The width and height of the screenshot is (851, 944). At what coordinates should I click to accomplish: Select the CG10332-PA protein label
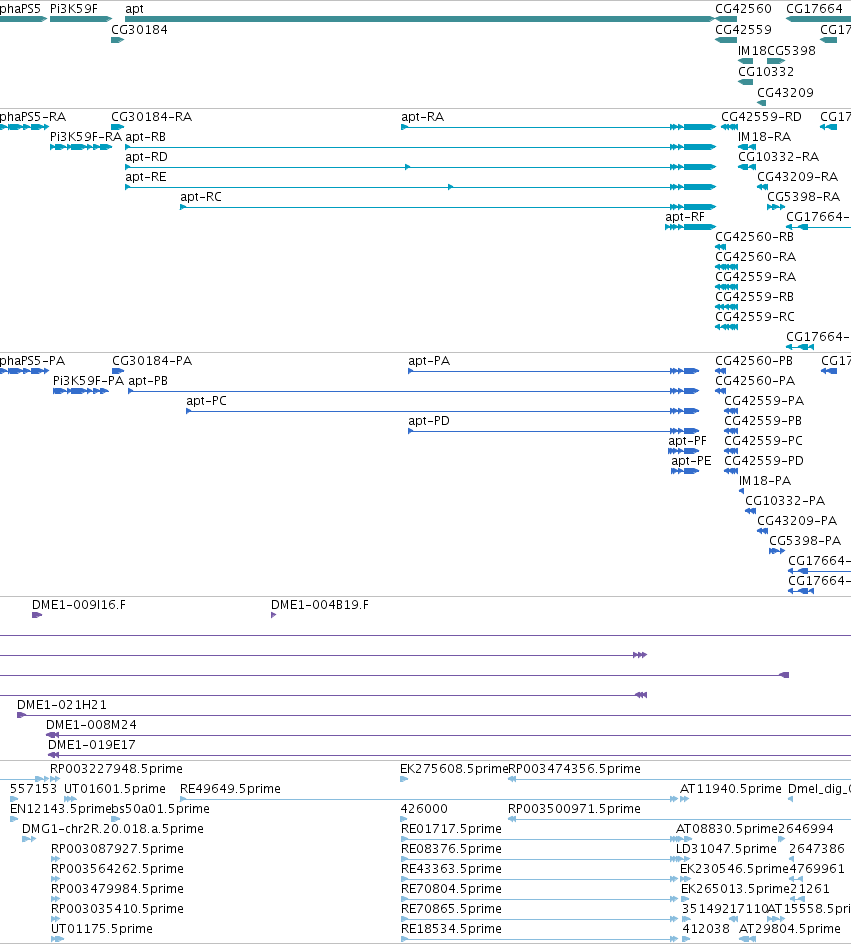point(785,500)
